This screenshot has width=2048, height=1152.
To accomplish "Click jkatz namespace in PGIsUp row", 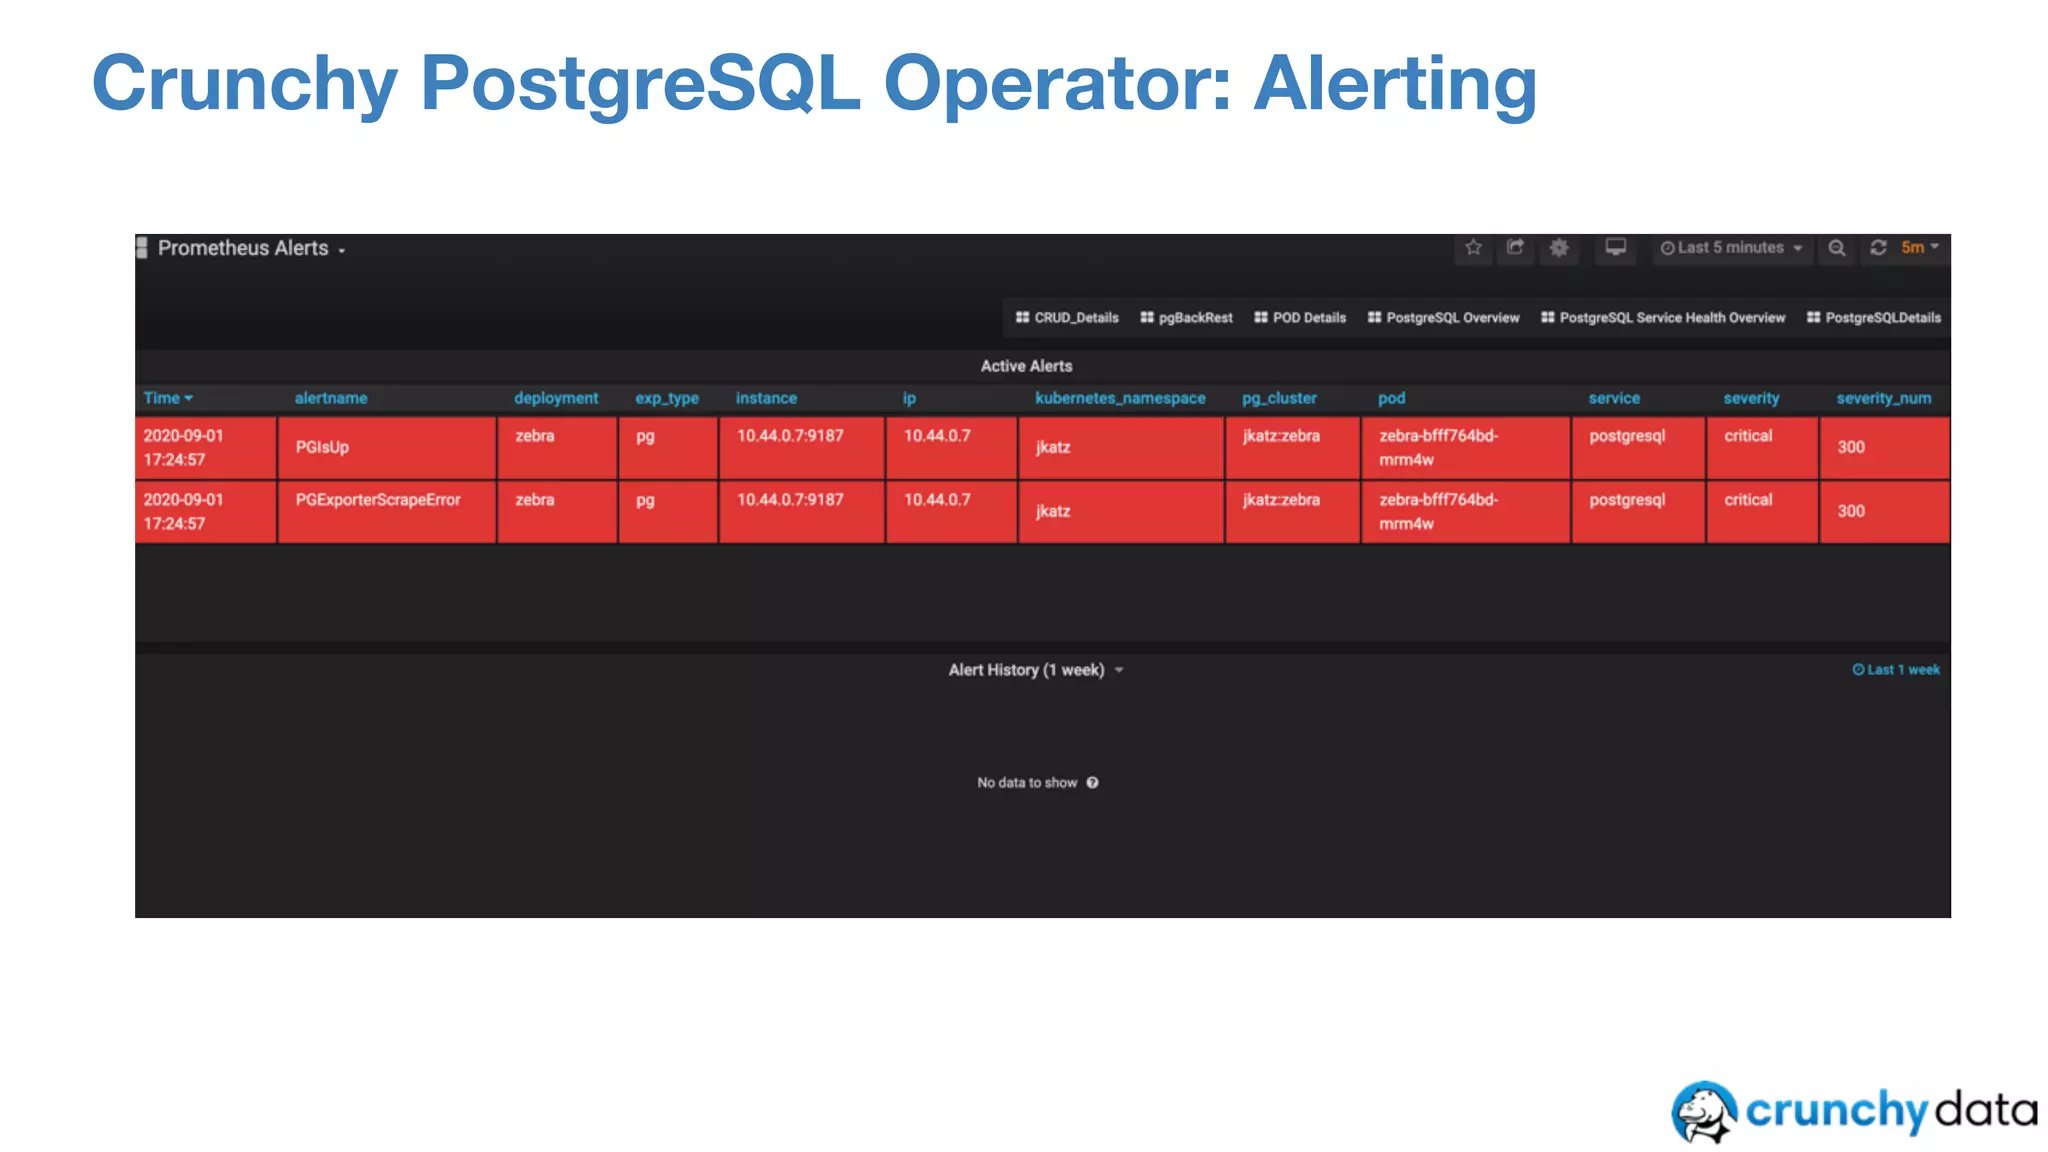I will (x=1121, y=447).
